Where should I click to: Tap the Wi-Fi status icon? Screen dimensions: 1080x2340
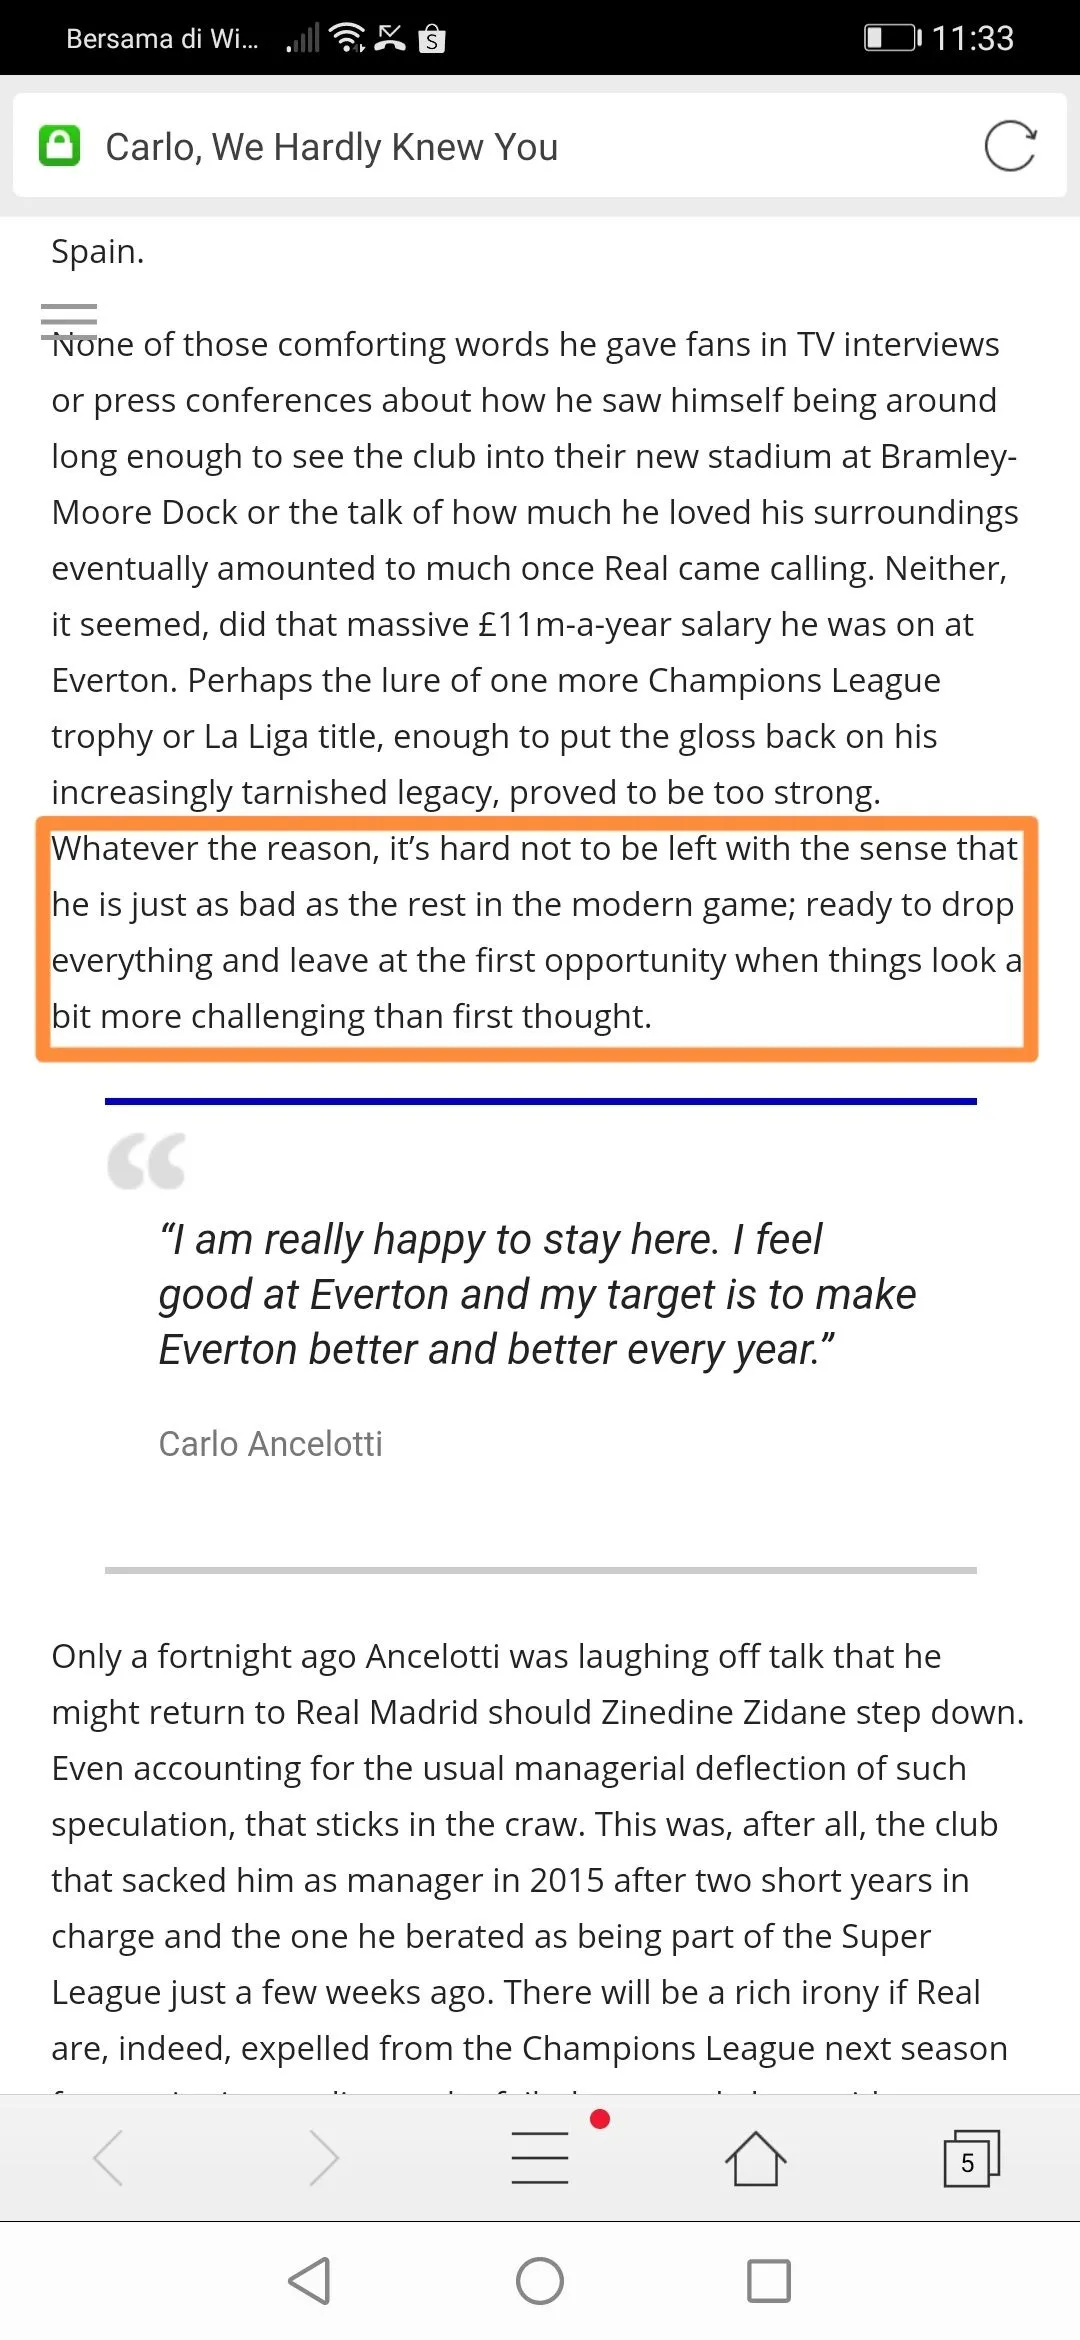347,38
